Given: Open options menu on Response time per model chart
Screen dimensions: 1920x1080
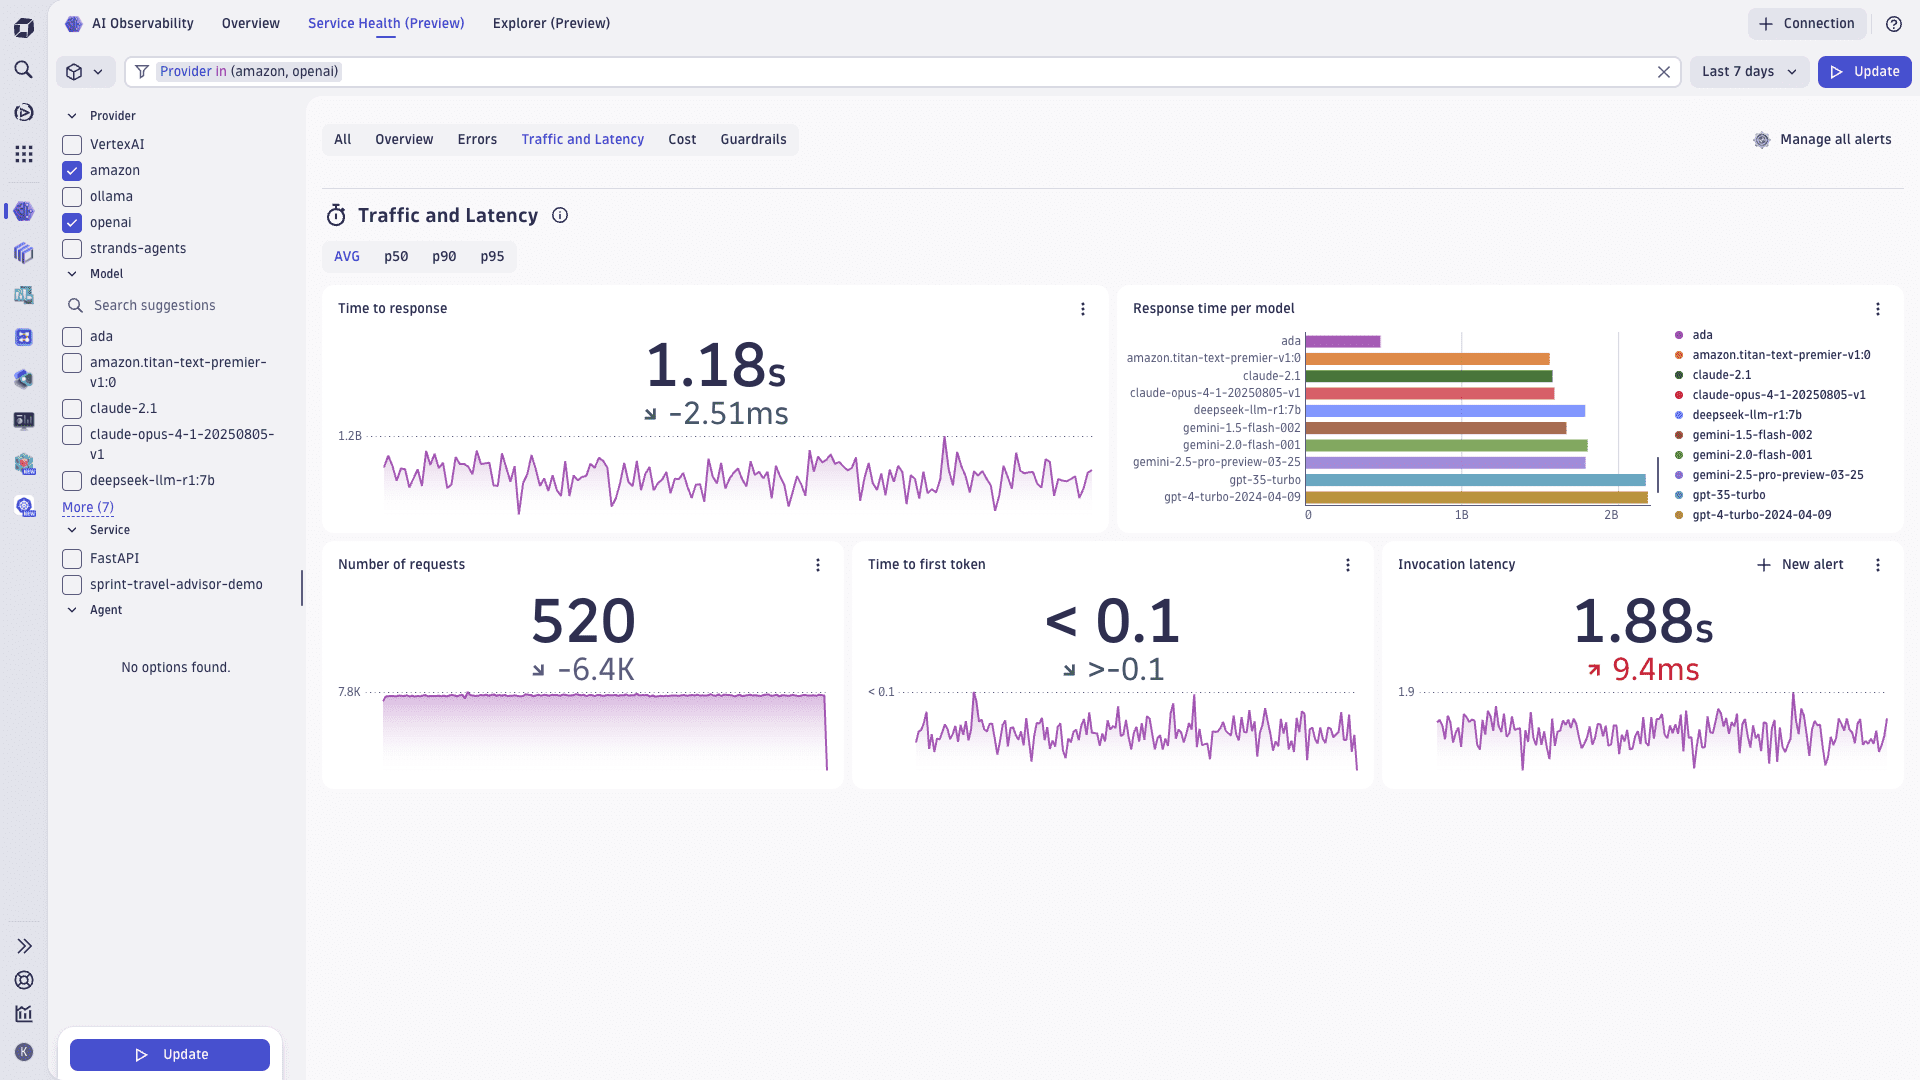Looking at the screenshot, I should (1878, 309).
